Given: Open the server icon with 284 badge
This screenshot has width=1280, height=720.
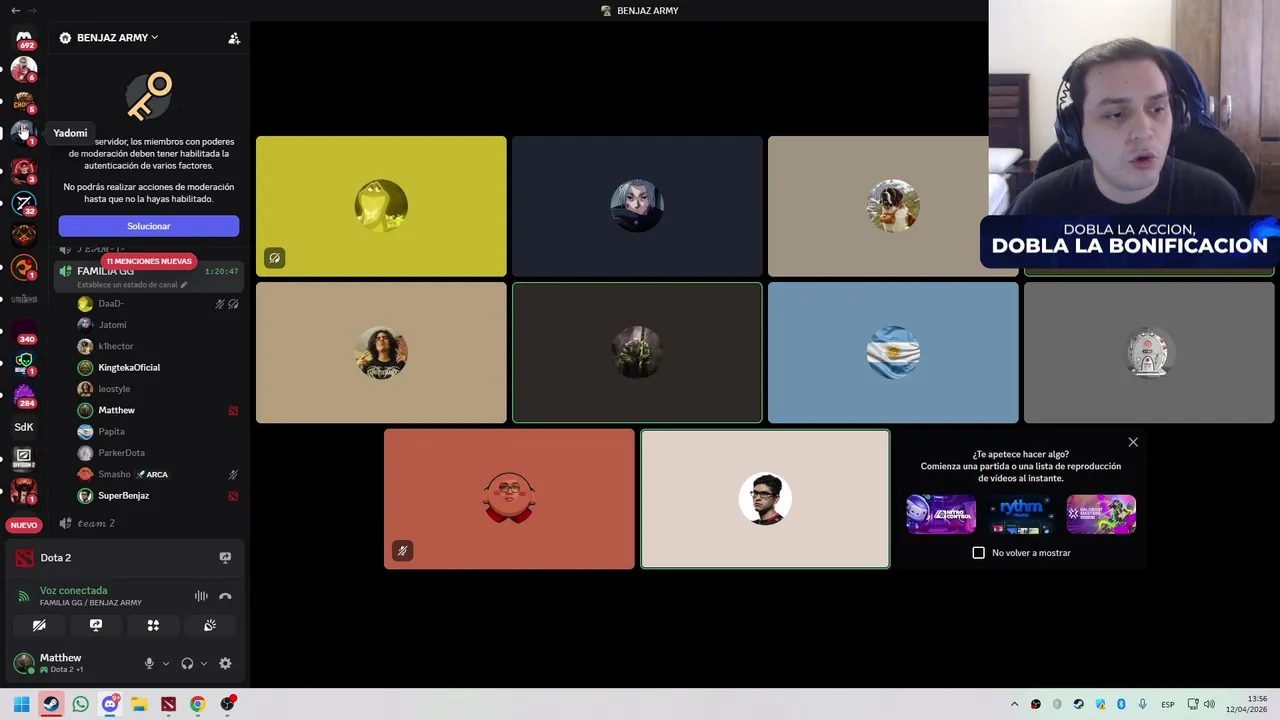Looking at the screenshot, I should (x=24, y=395).
